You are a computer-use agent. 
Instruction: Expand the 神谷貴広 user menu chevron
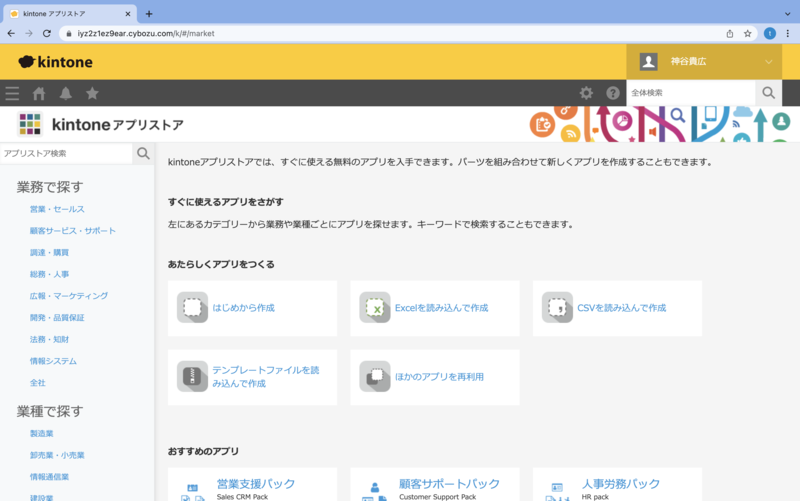click(x=768, y=62)
